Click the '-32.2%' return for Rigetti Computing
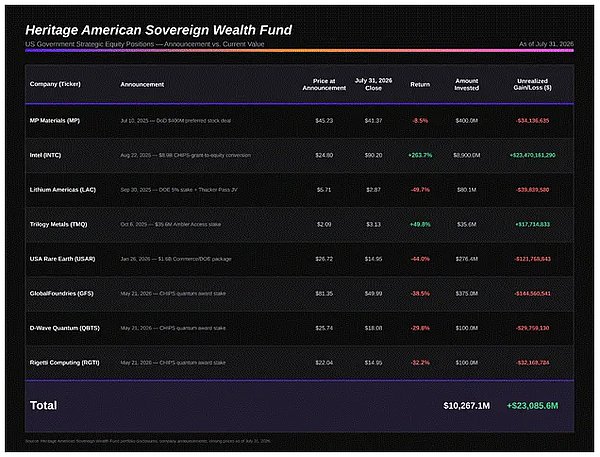The height and width of the screenshot is (457, 600). click(x=420, y=362)
